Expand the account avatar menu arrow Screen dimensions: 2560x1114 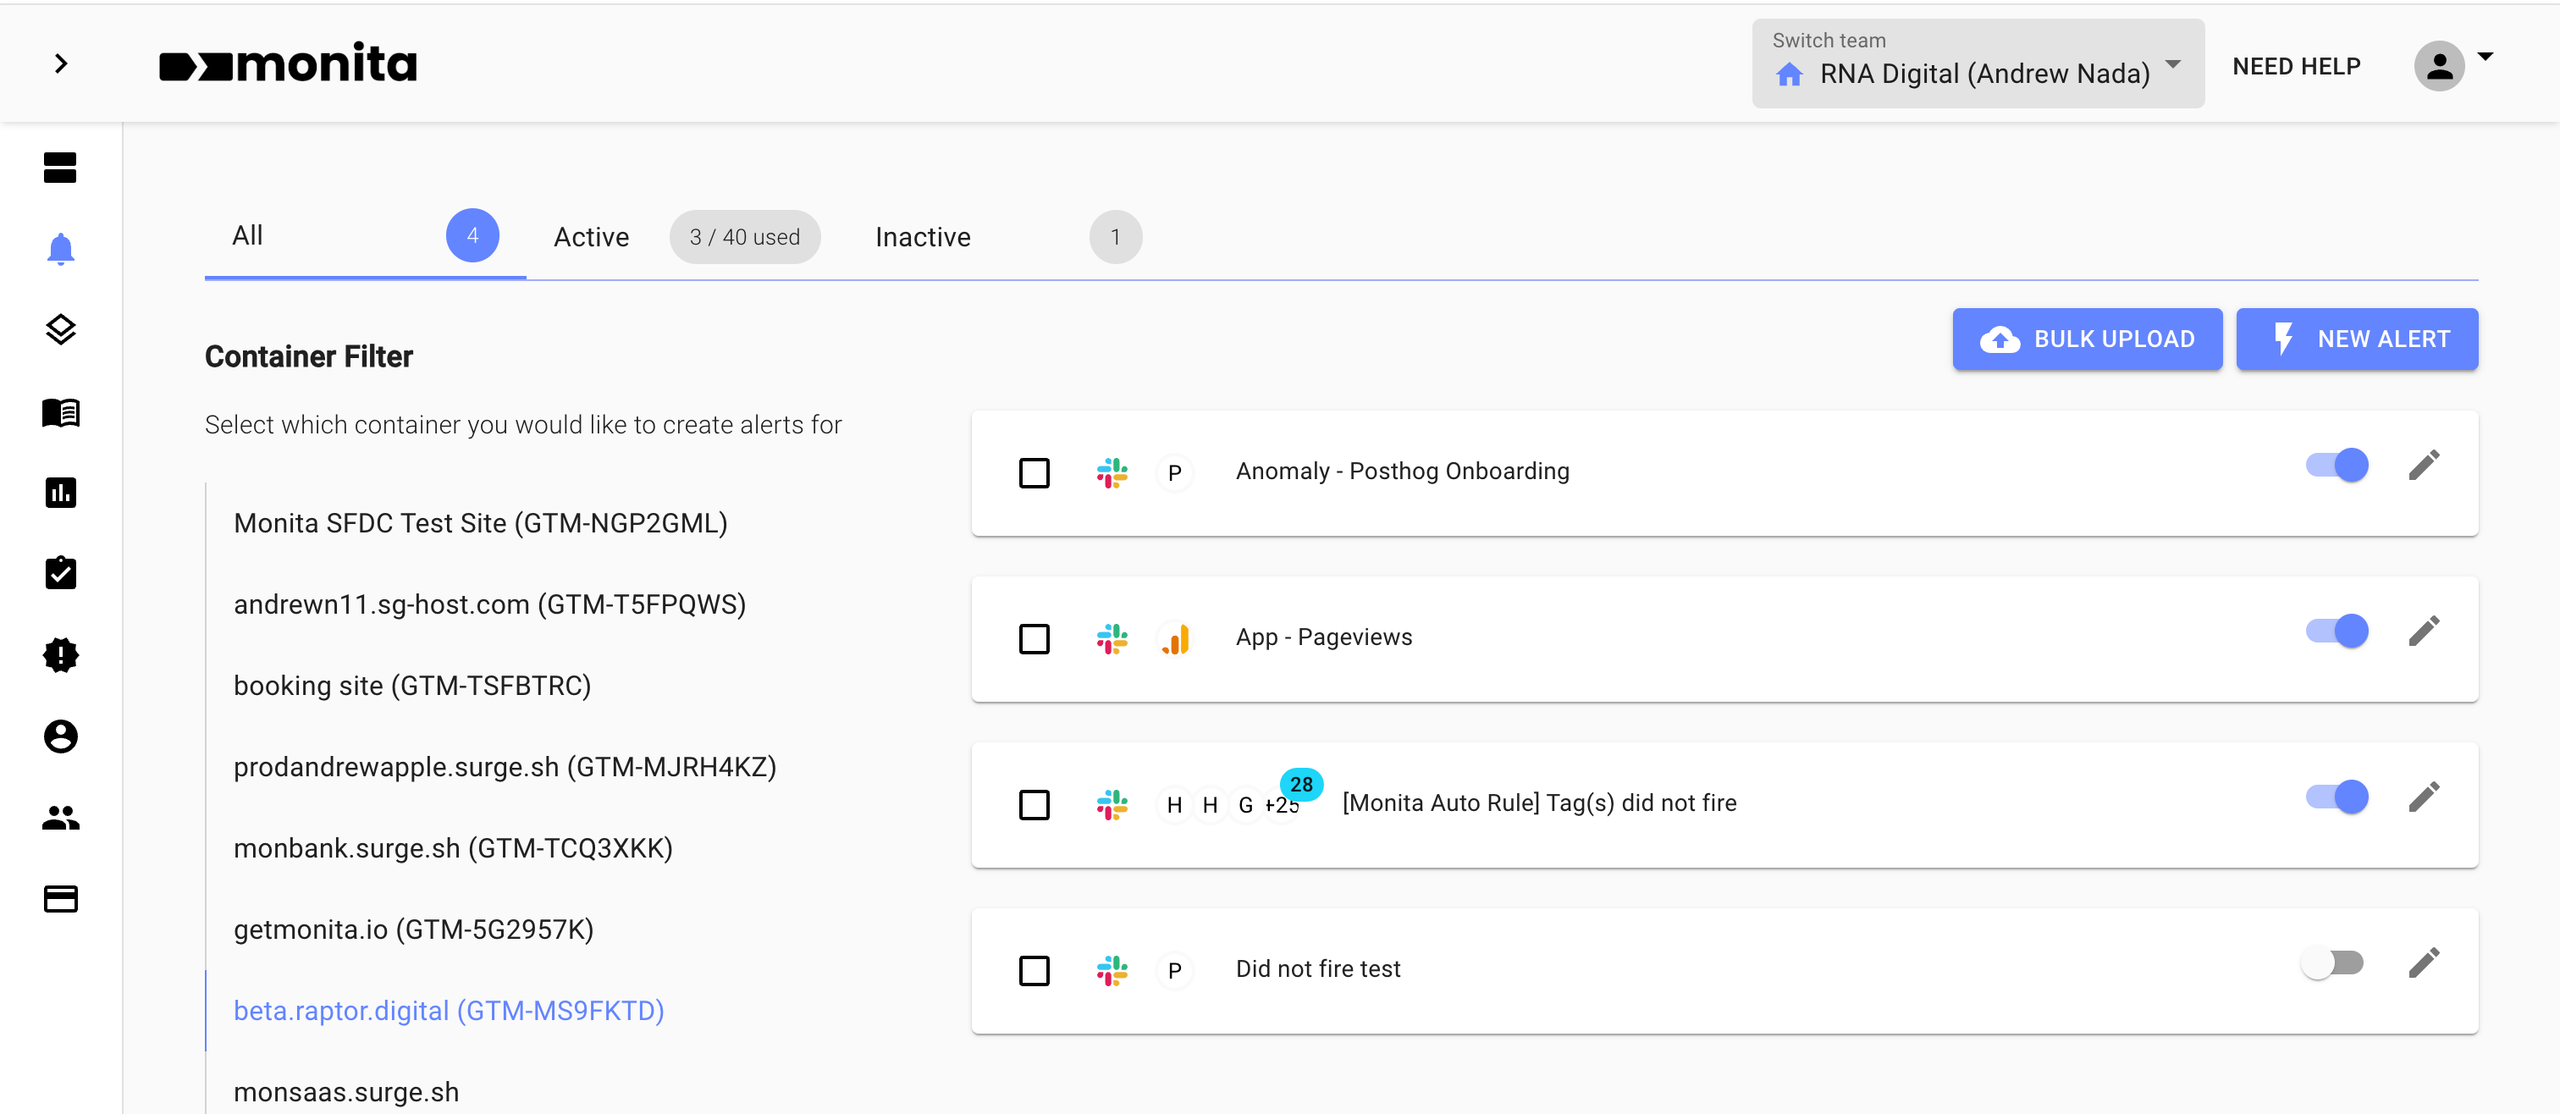click(2489, 60)
